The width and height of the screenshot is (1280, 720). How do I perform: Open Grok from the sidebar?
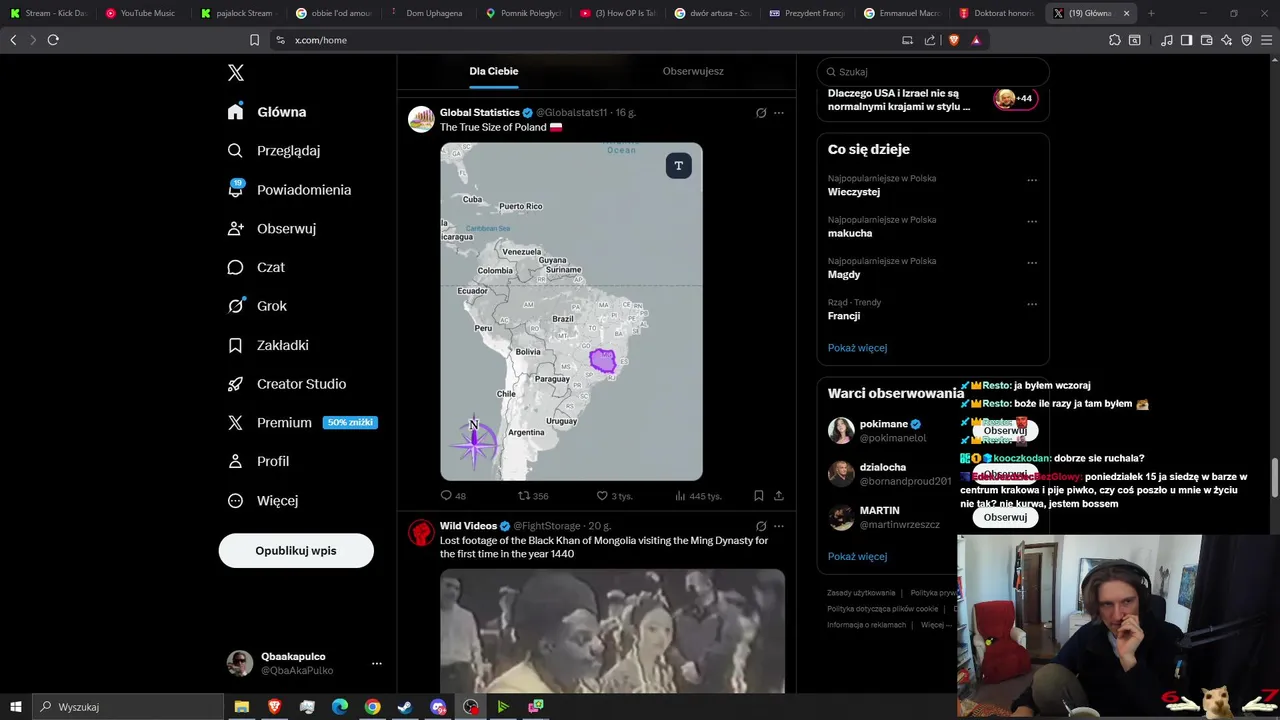pyautogui.click(x=257, y=306)
